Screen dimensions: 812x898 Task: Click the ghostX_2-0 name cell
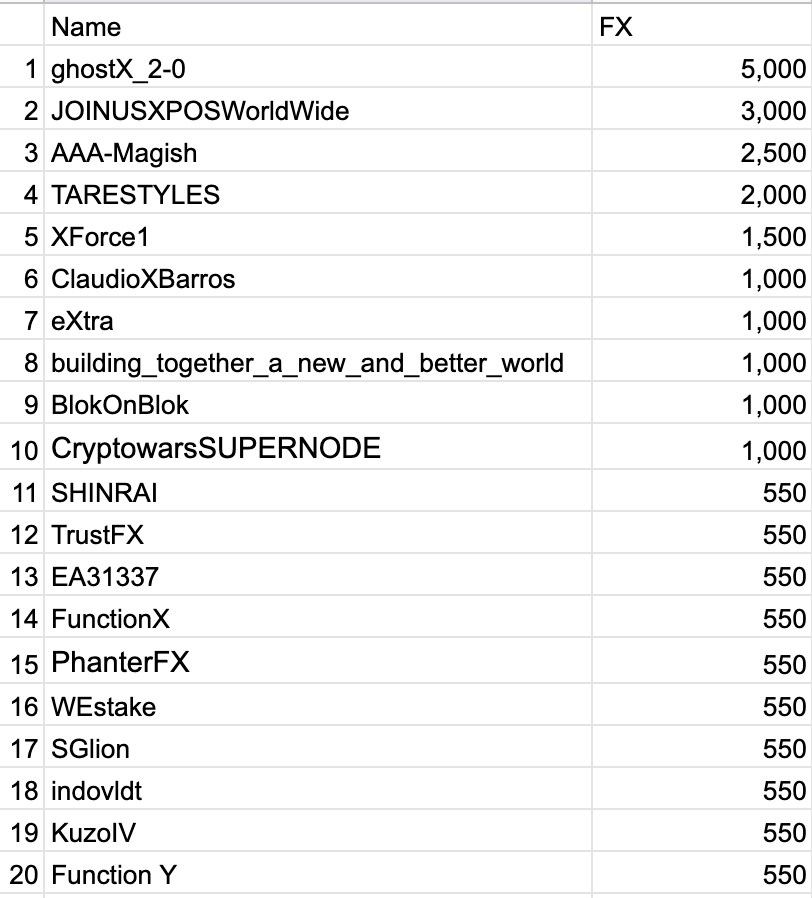click(x=318, y=67)
